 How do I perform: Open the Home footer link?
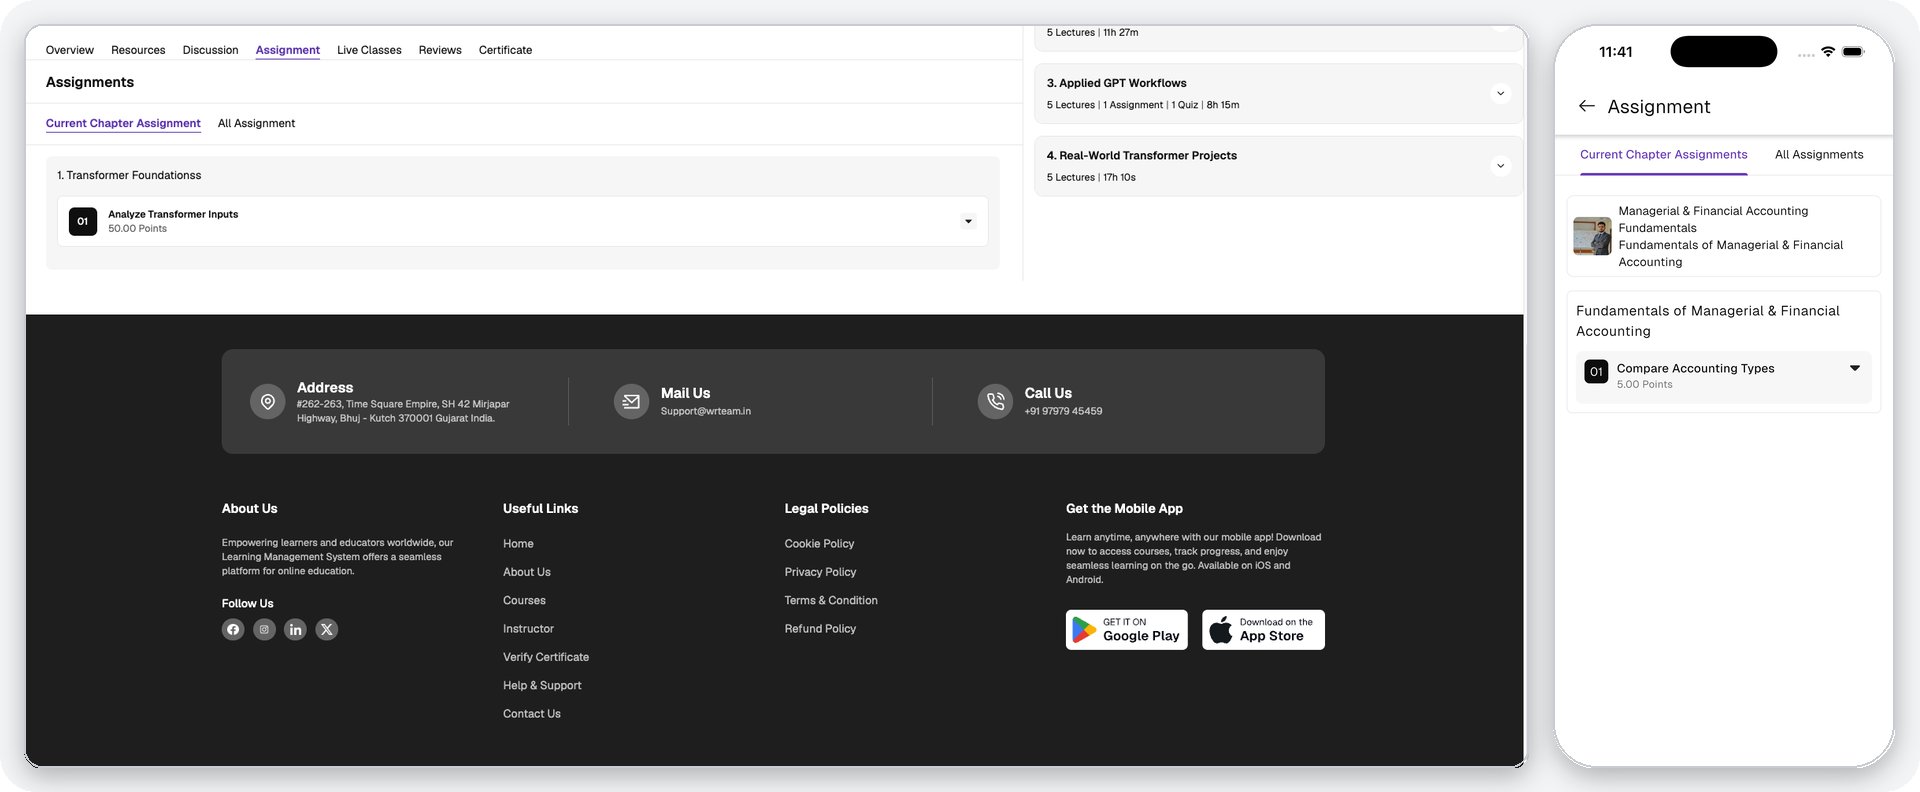click(518, 544)
